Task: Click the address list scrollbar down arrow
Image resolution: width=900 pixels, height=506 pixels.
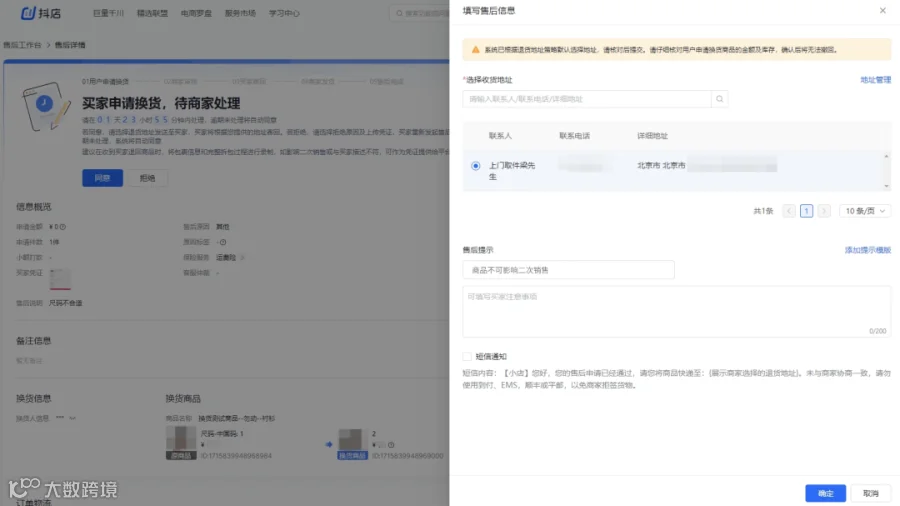Action: (886, 186)
